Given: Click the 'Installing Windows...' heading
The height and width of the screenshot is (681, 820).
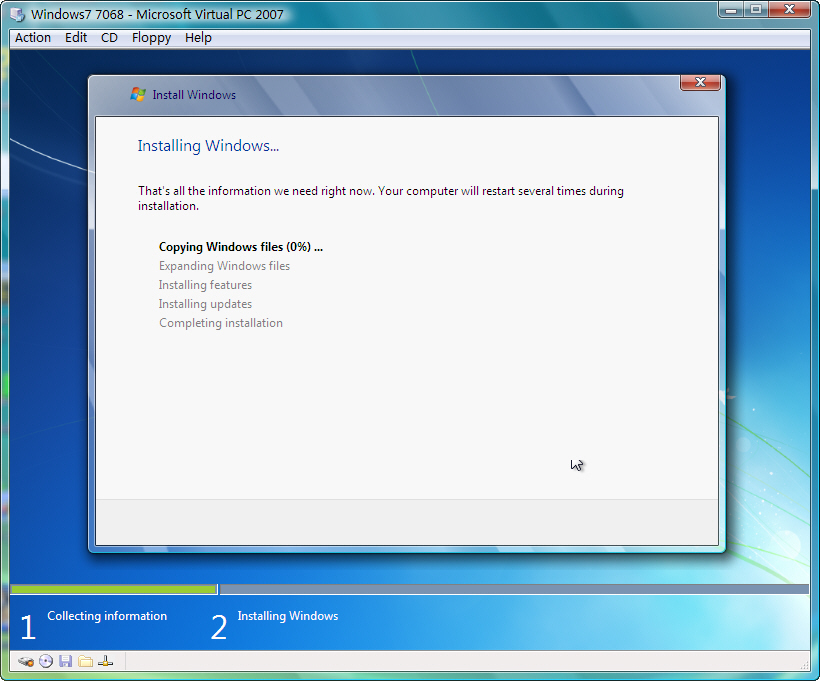Looking at the screenshot, I should 208,145.
